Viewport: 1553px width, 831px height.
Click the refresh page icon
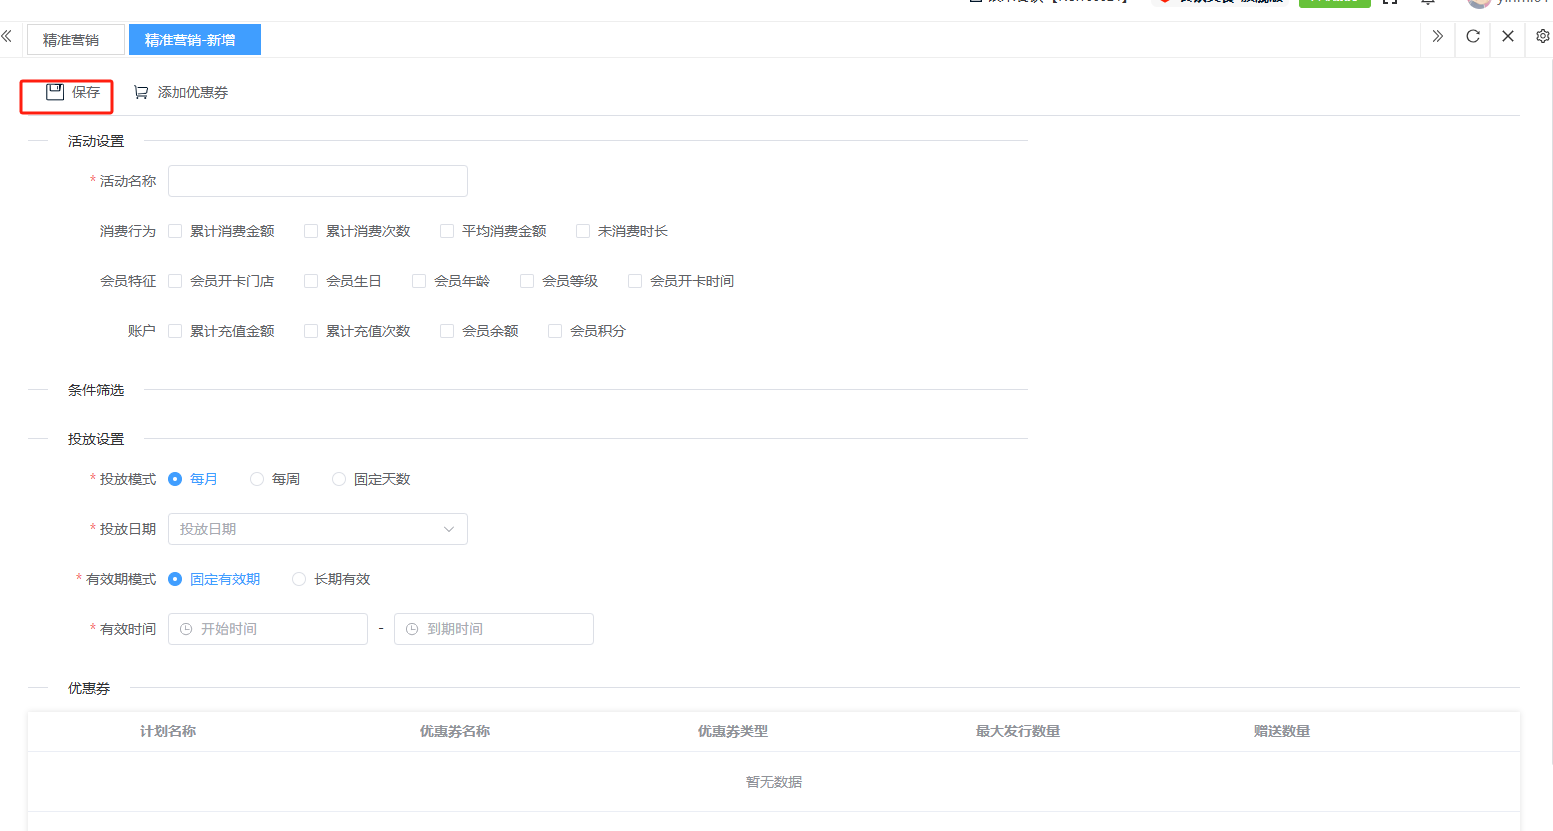coord(1472,37)
